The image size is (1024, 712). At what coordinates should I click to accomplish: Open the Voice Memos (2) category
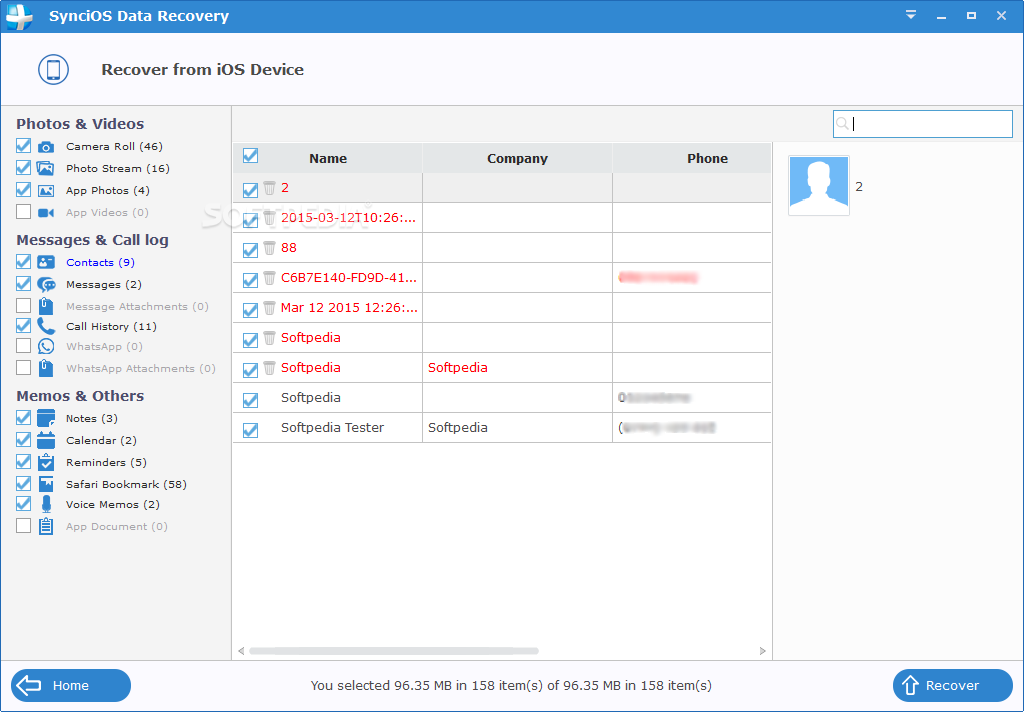[112, 505]
